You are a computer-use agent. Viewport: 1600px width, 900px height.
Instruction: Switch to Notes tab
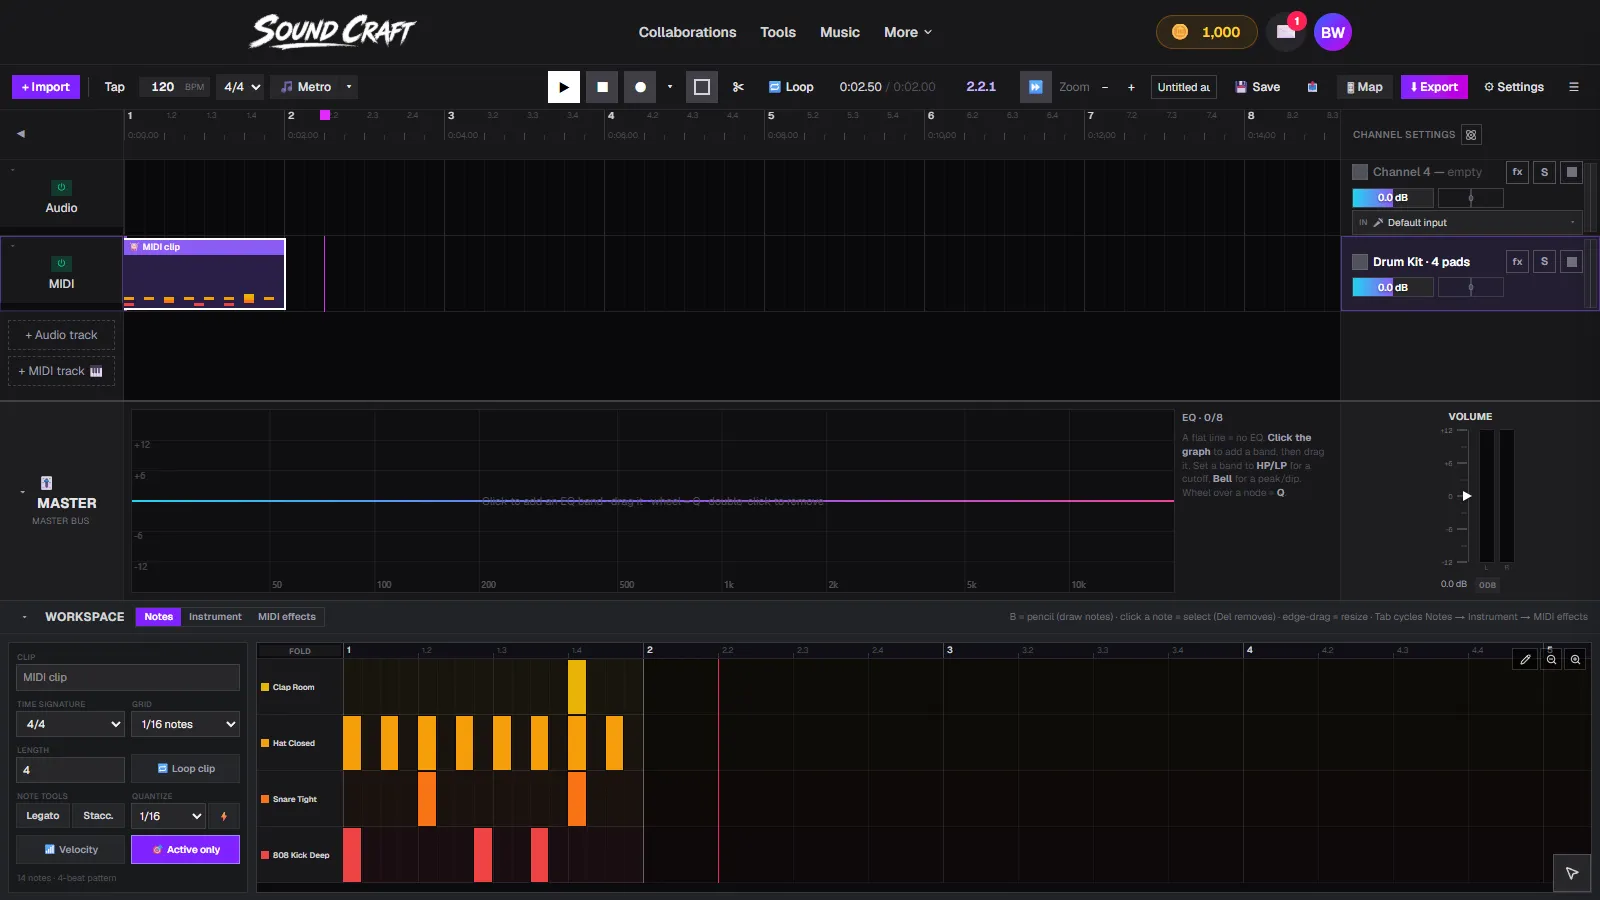158,617
